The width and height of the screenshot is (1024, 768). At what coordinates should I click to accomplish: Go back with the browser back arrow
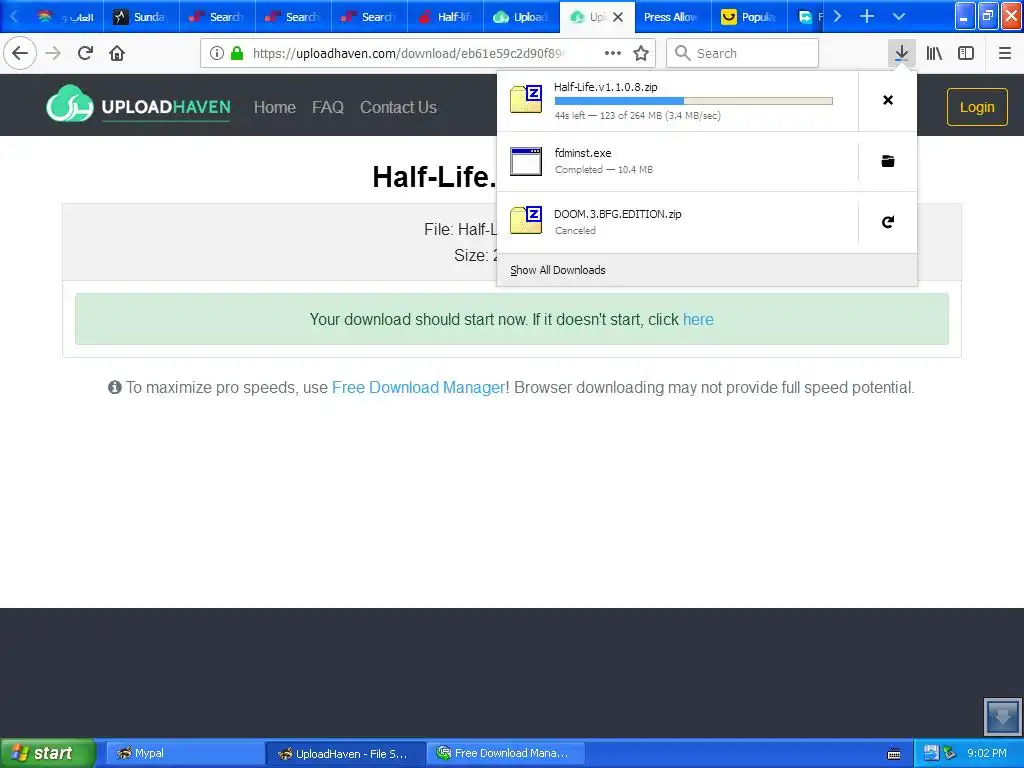20,53
